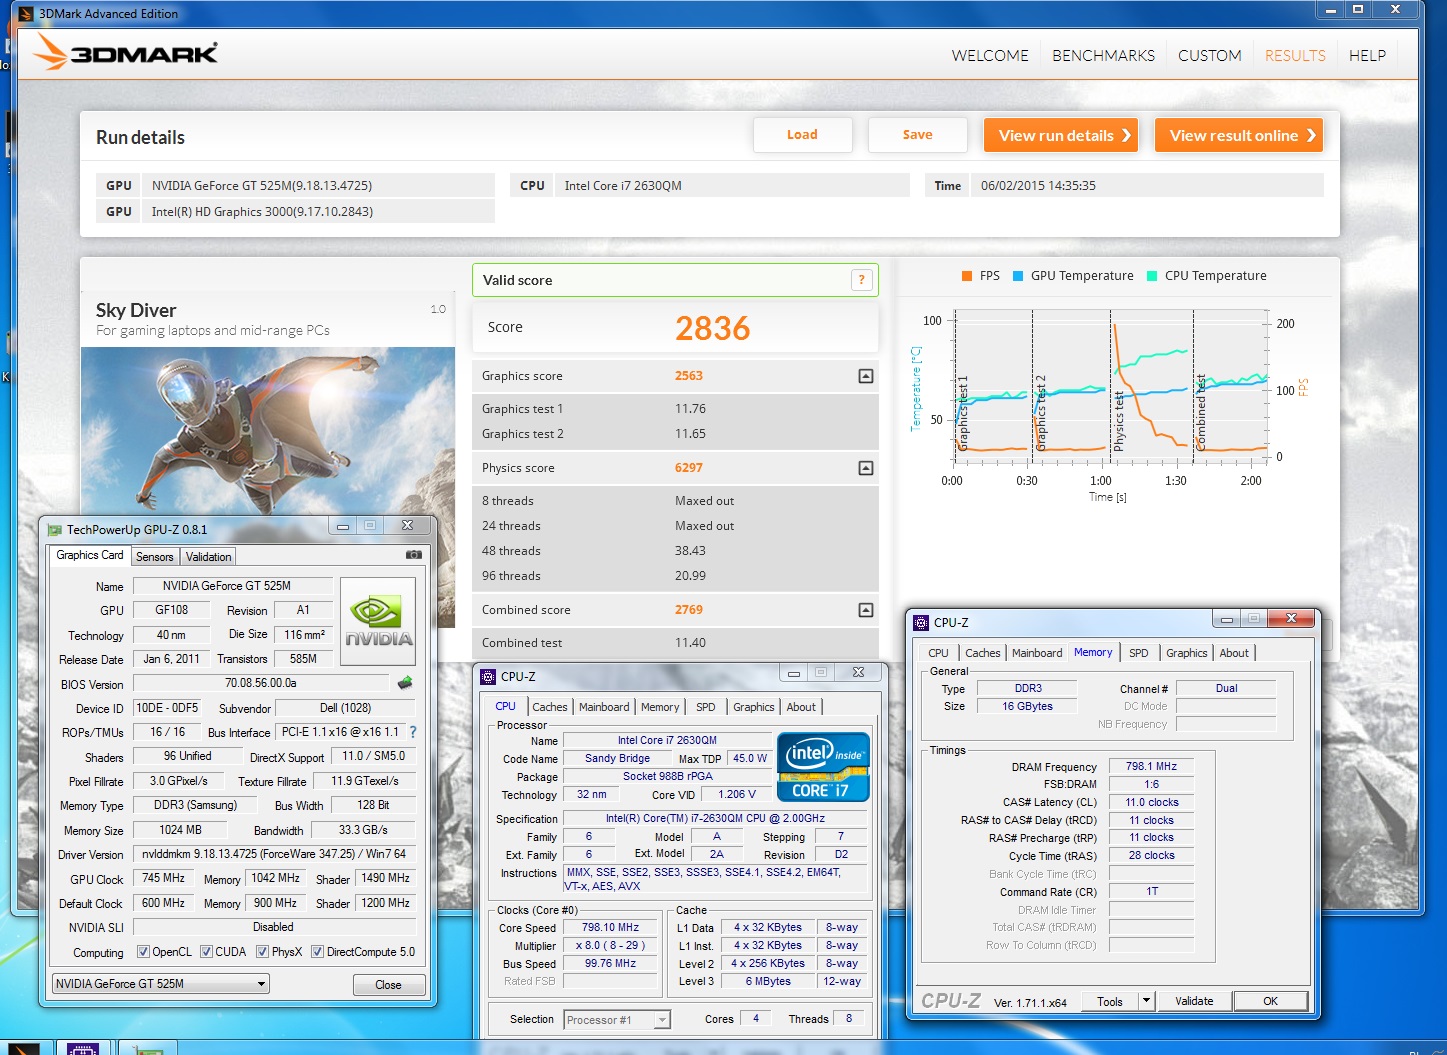Collapse the Graphics score section
1447x1055 pixels.
click(866, 376)
